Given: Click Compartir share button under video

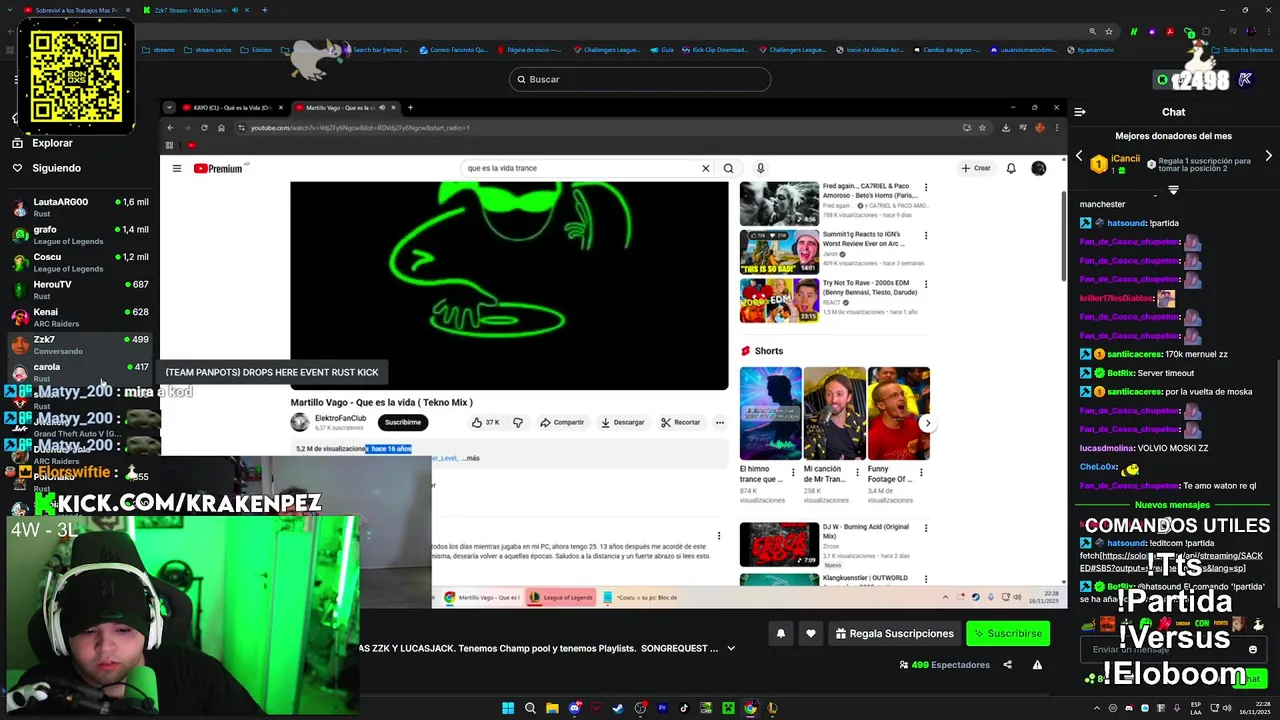Looking at the screenshot, I should [562, 422].
